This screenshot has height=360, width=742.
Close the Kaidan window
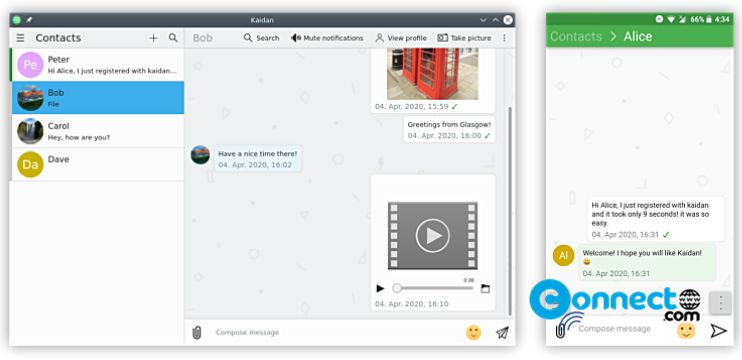pos(508,20)
